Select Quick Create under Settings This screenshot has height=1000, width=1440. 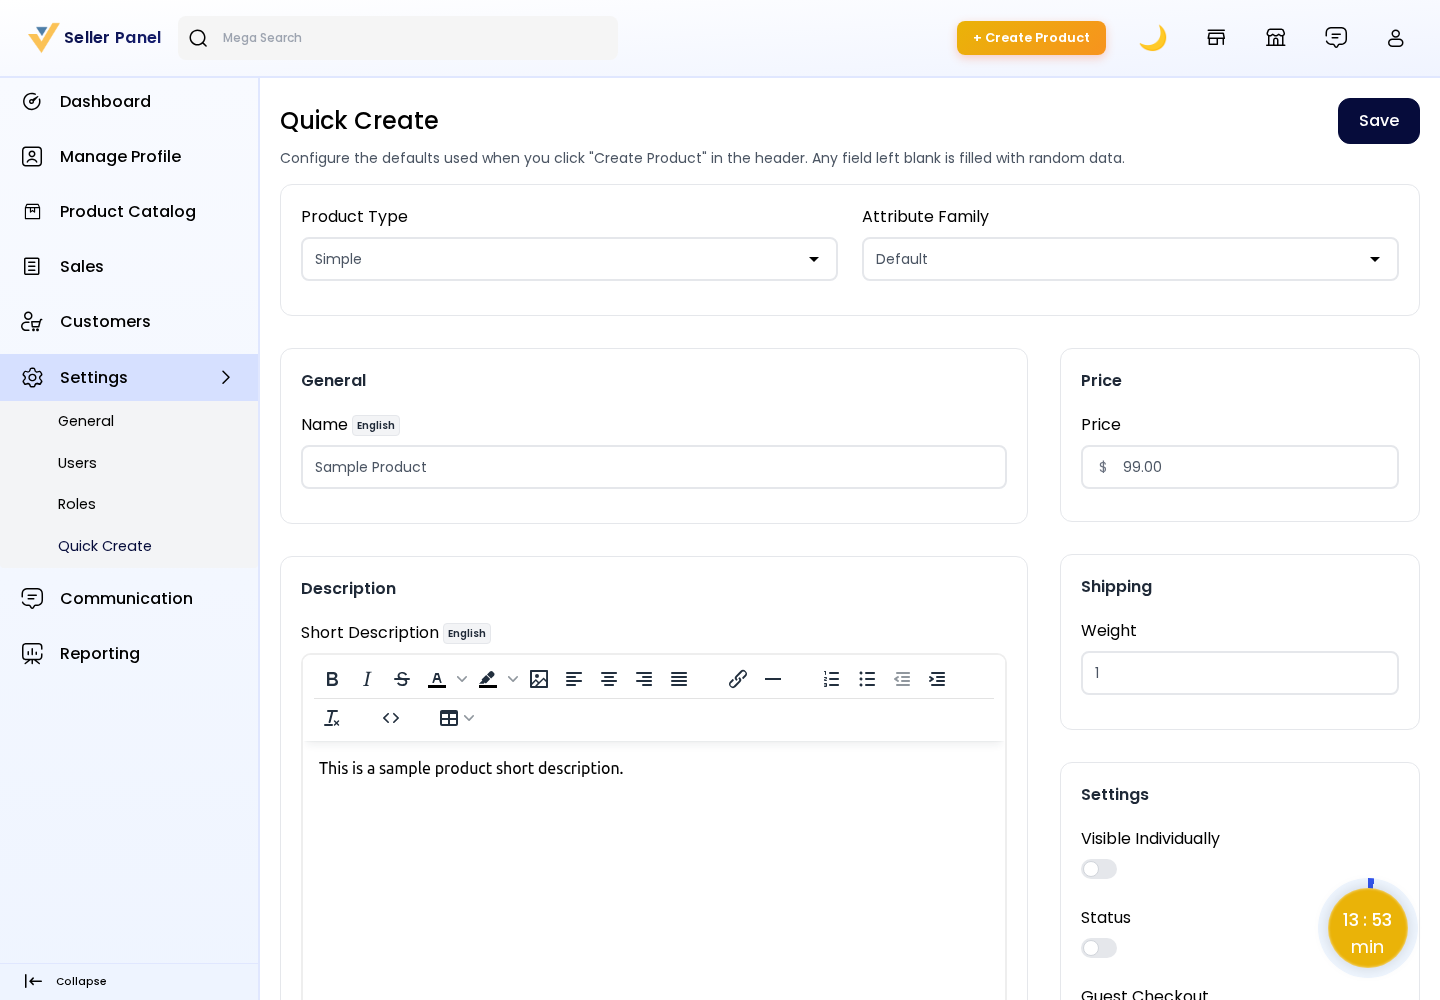pos(105,546)
